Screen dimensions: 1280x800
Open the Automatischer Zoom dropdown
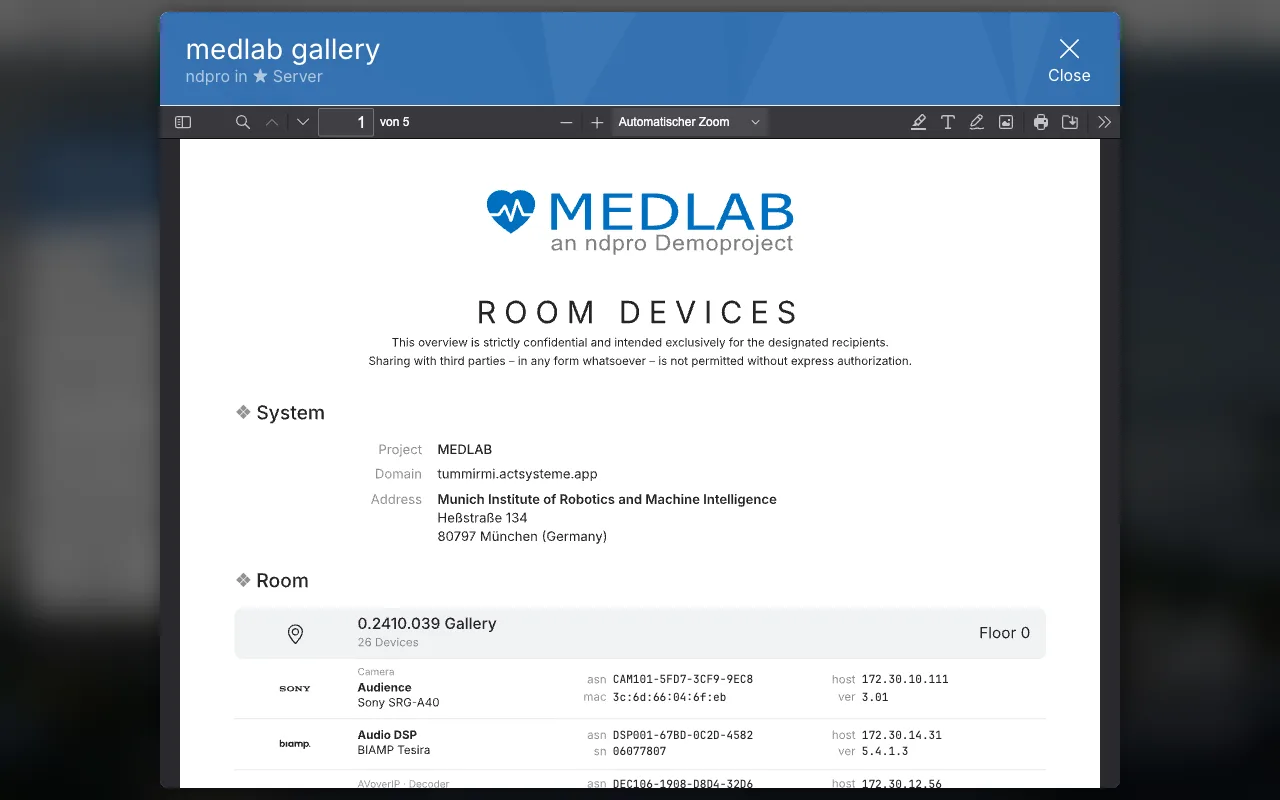pyautogui.click(x=689, y=122)
